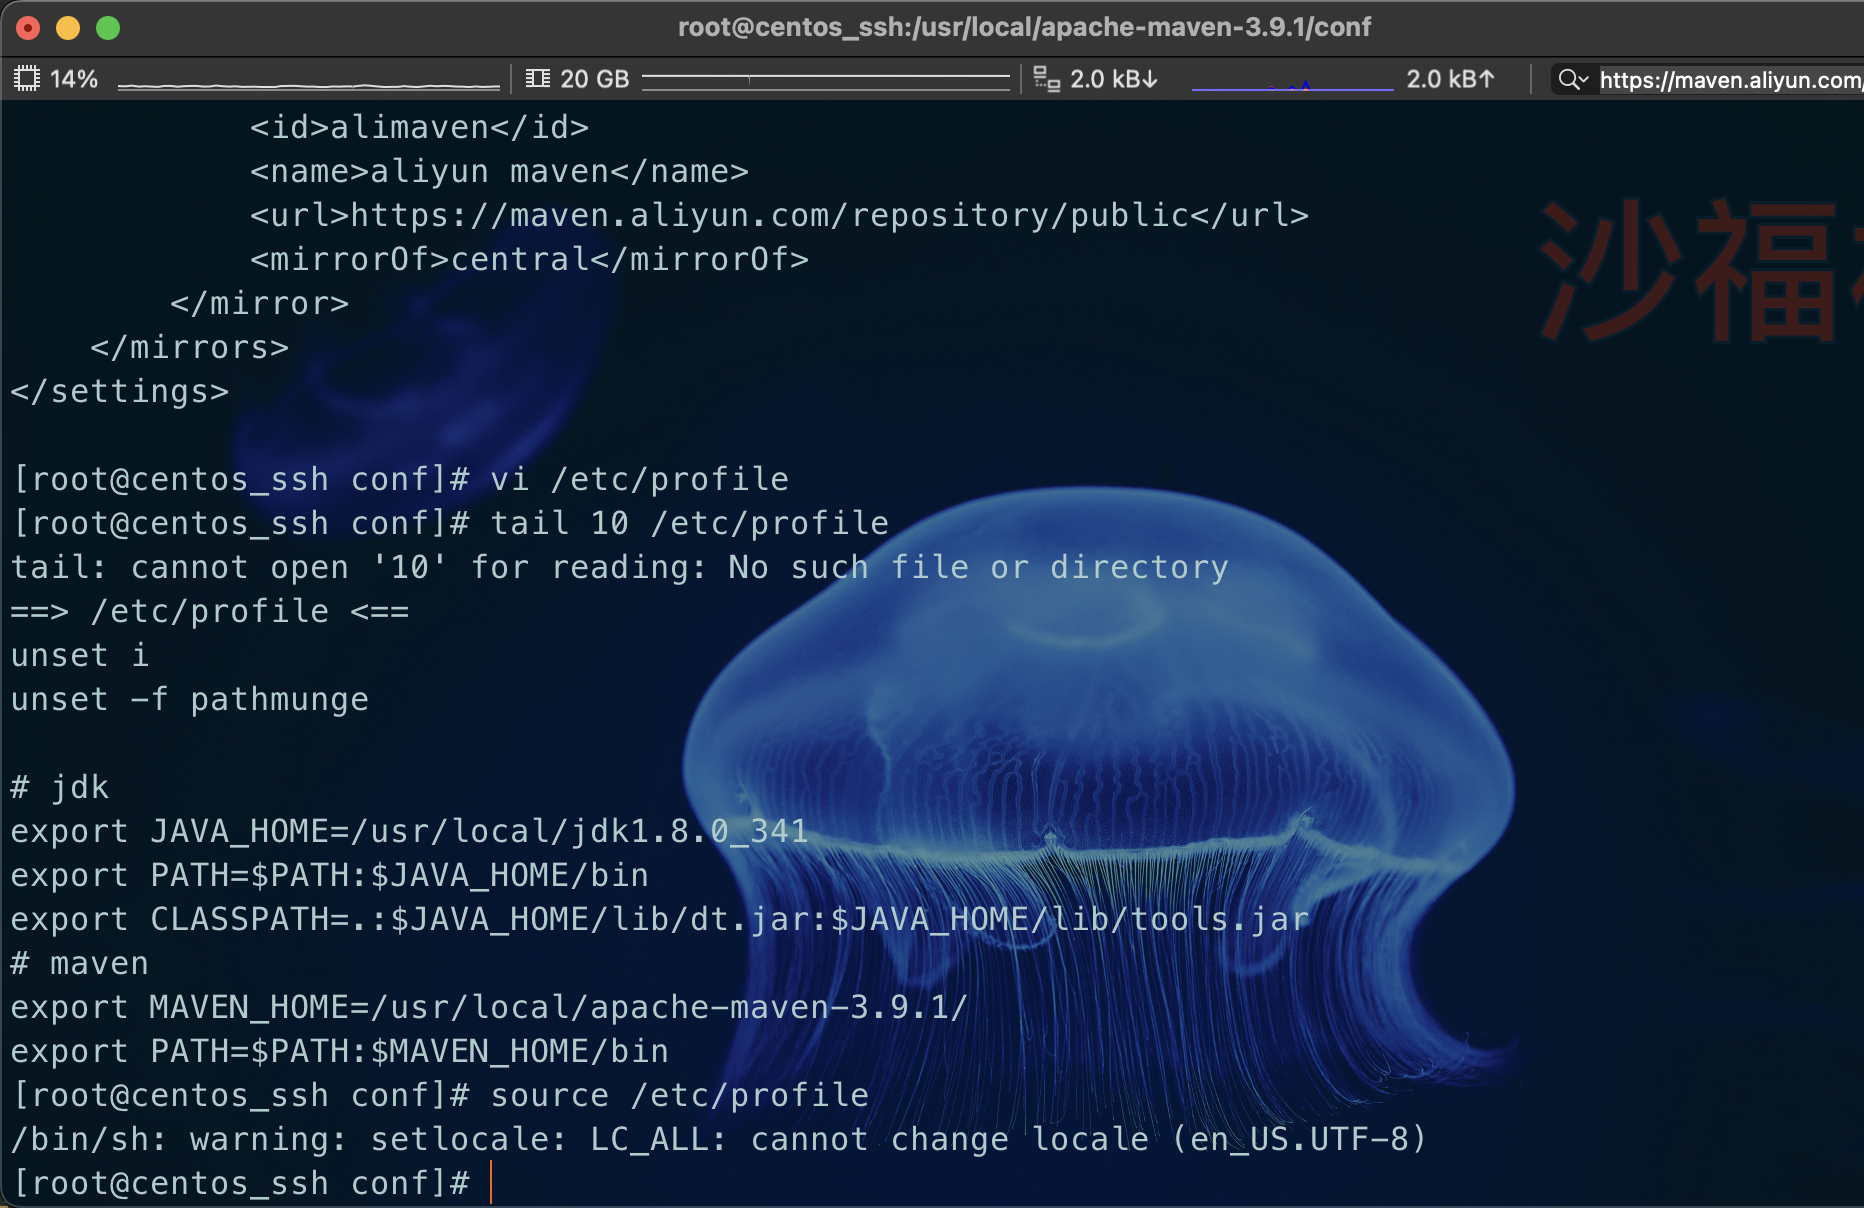This screenshot has width=1864, height=1208.
Task: Click the upload rate indicator "2.0 kB↑"
Action: point(1450,79)
